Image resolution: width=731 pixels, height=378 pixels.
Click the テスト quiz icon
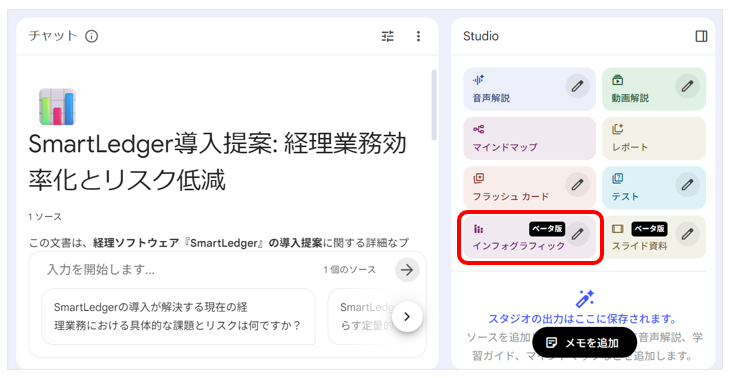(618, 178)
